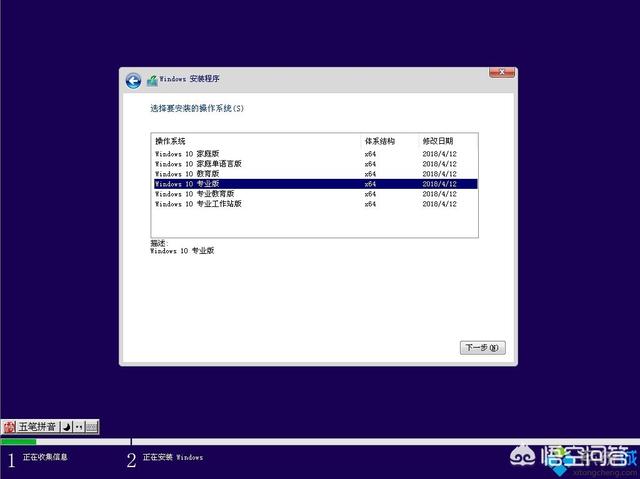Select Windows 10 专业工作站版 entry
The image size is (640, 479).
tap(316, 204)
